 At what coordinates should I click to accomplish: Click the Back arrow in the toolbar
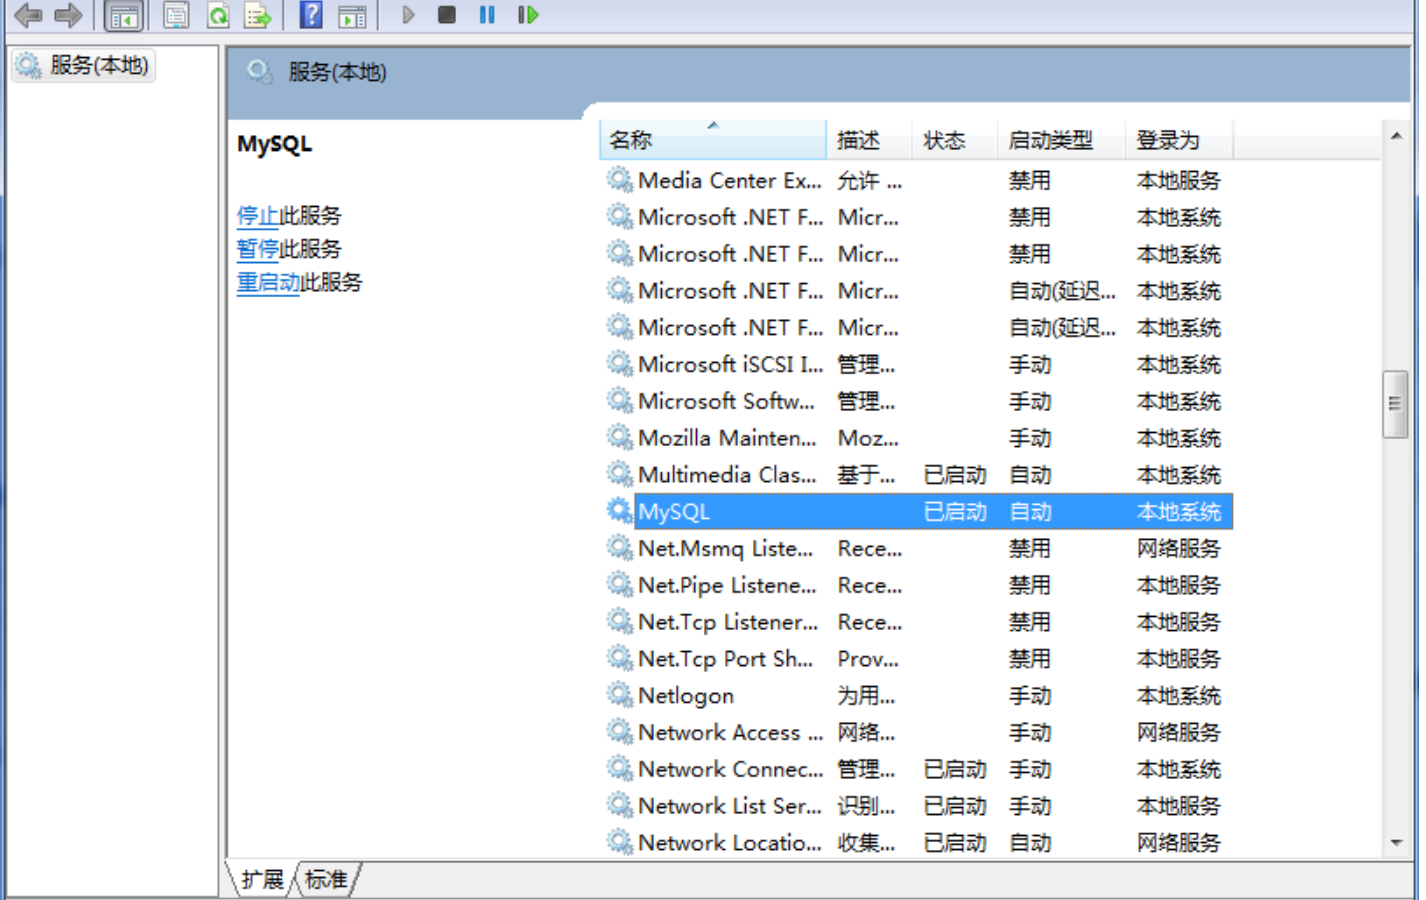(x=28, y=15)
